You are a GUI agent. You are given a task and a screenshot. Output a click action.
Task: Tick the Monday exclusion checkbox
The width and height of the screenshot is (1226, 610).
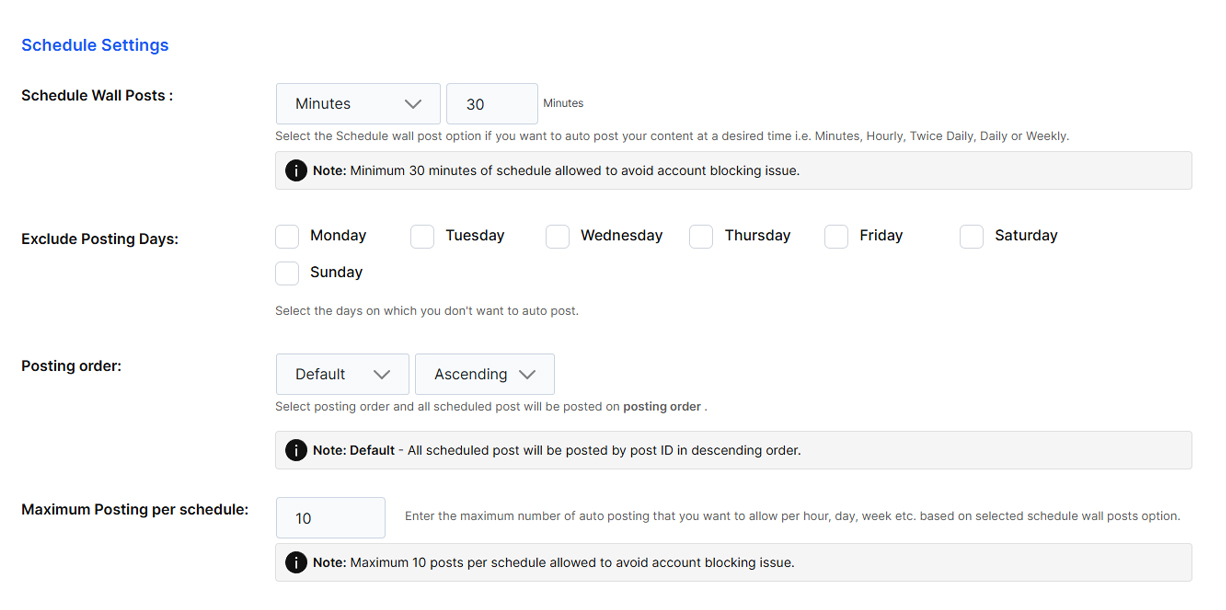pyautogui.click(x=288, y=236)
